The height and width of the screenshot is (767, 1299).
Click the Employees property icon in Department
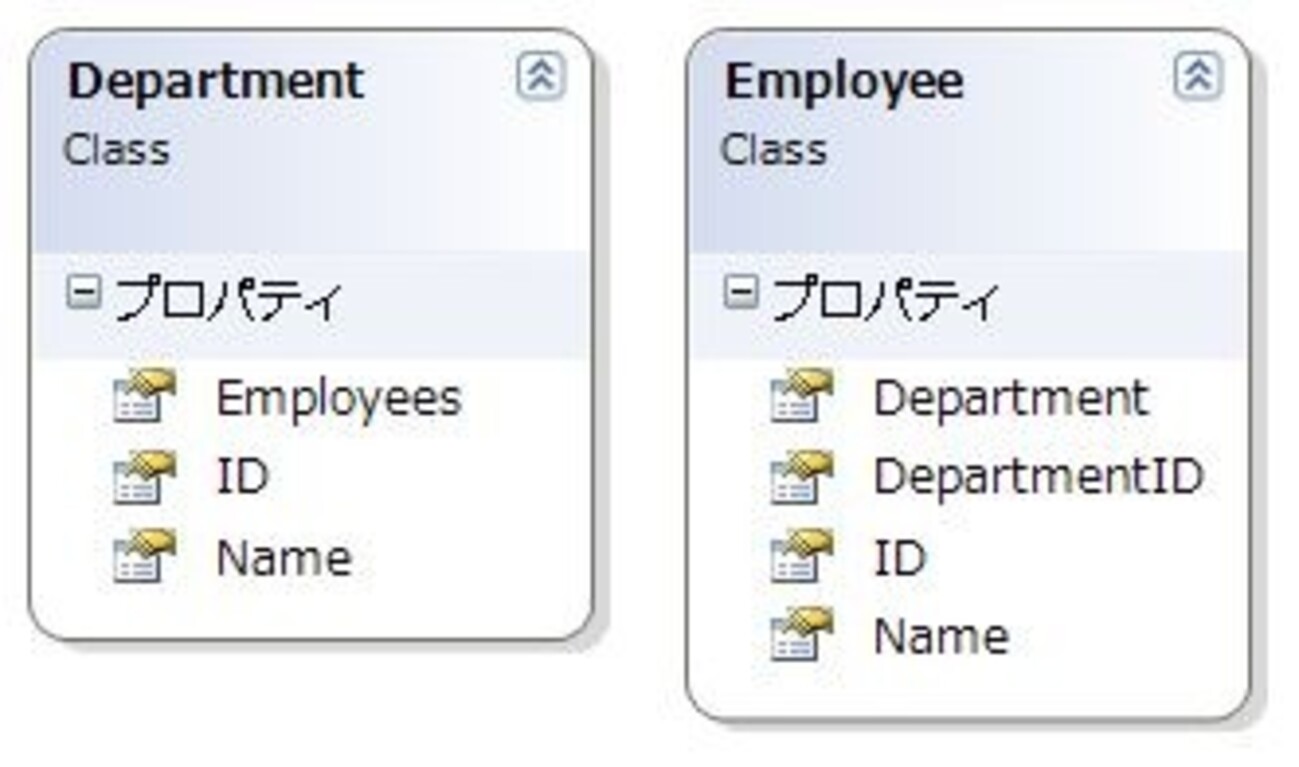(x=144, y=397)
